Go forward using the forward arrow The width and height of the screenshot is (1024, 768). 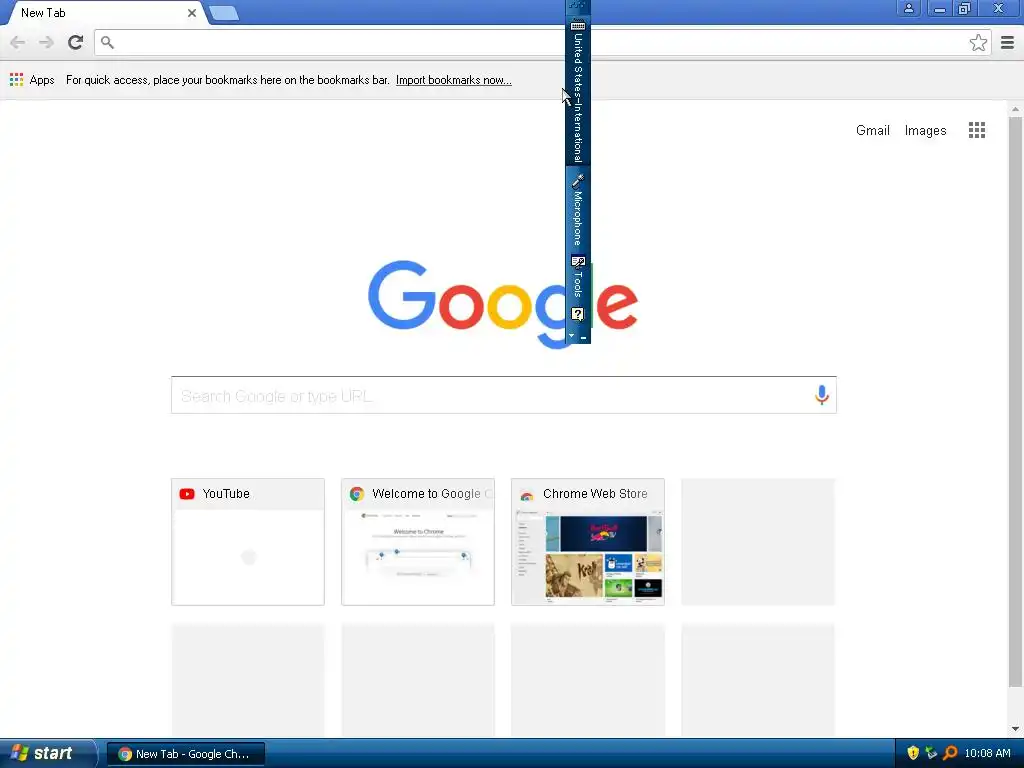(x=46, y=42)
